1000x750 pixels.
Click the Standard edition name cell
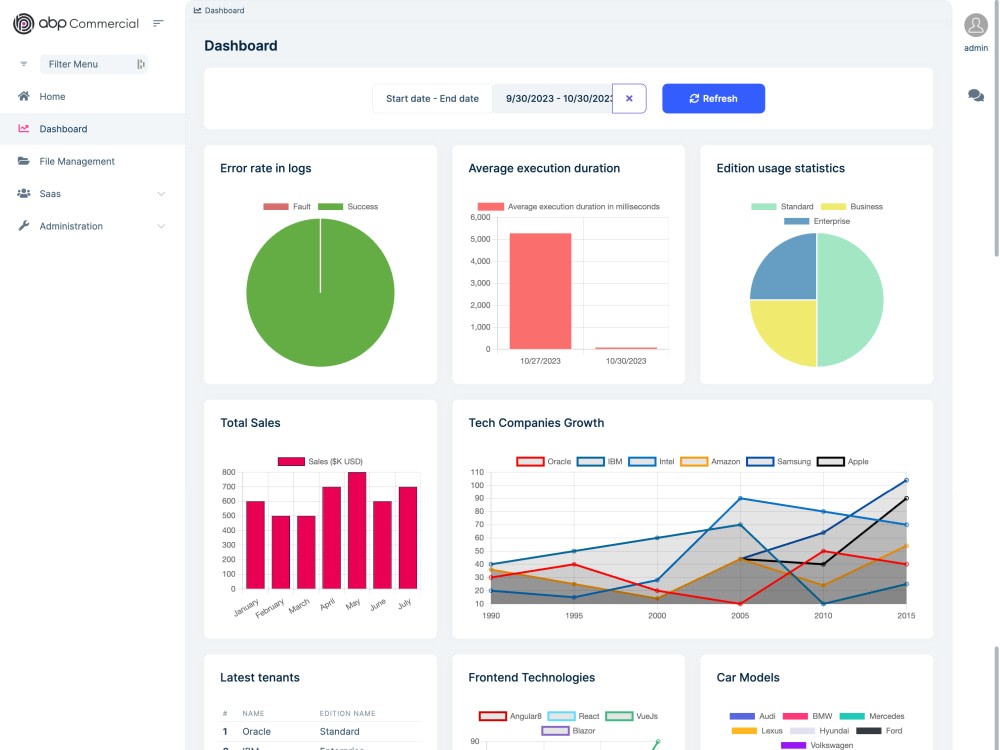point(339,732)
